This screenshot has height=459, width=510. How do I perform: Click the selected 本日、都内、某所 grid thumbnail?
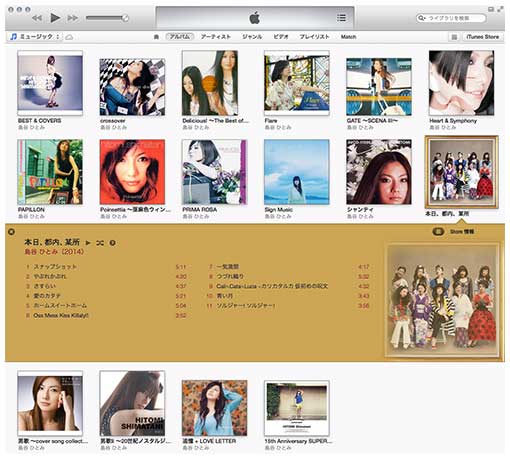click(461, 172)
